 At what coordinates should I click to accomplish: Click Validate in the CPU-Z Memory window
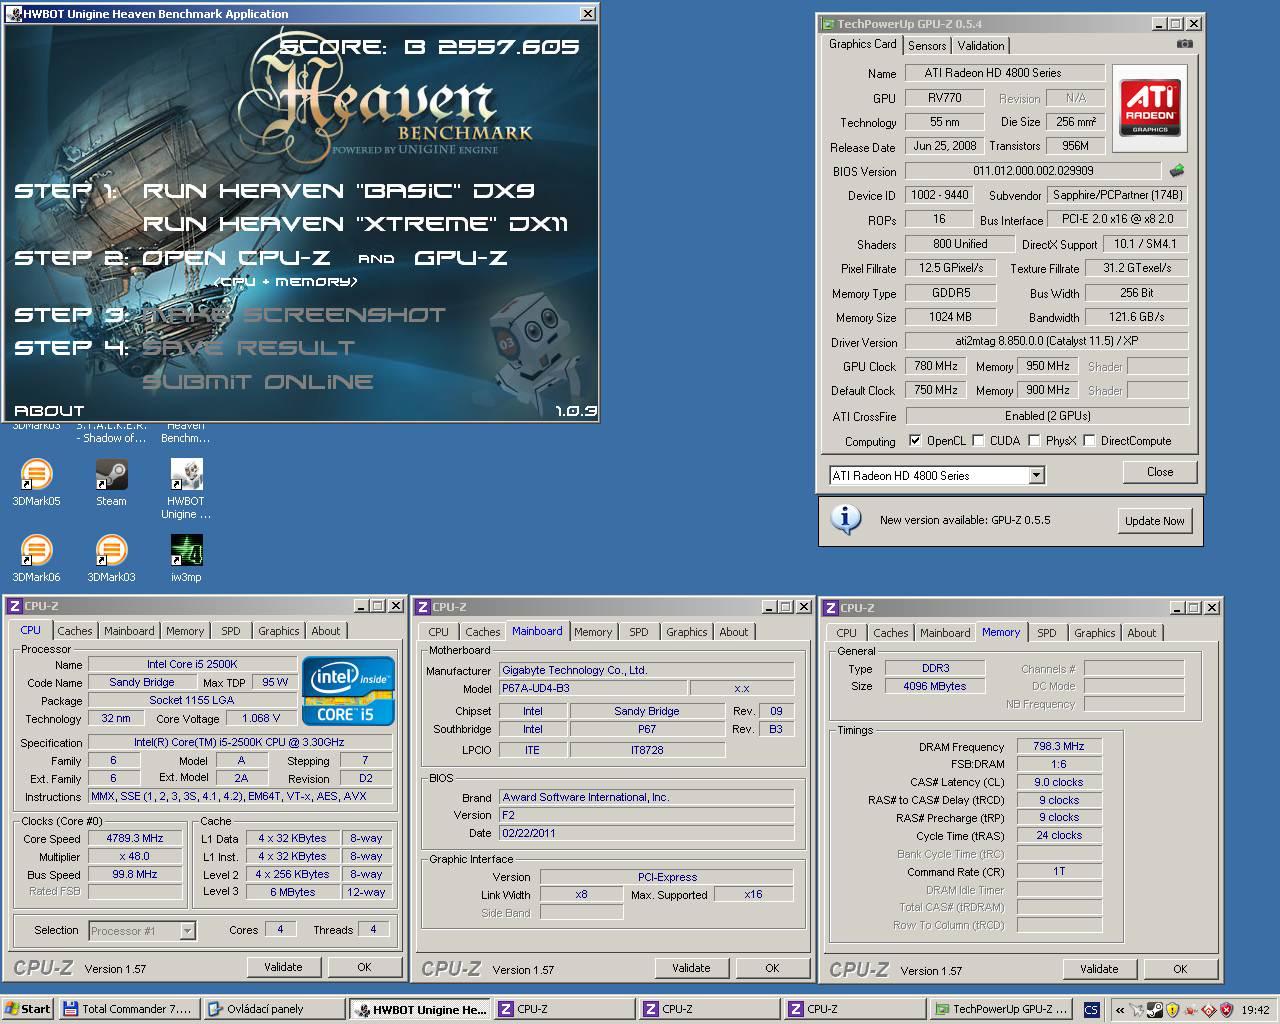1099,969
